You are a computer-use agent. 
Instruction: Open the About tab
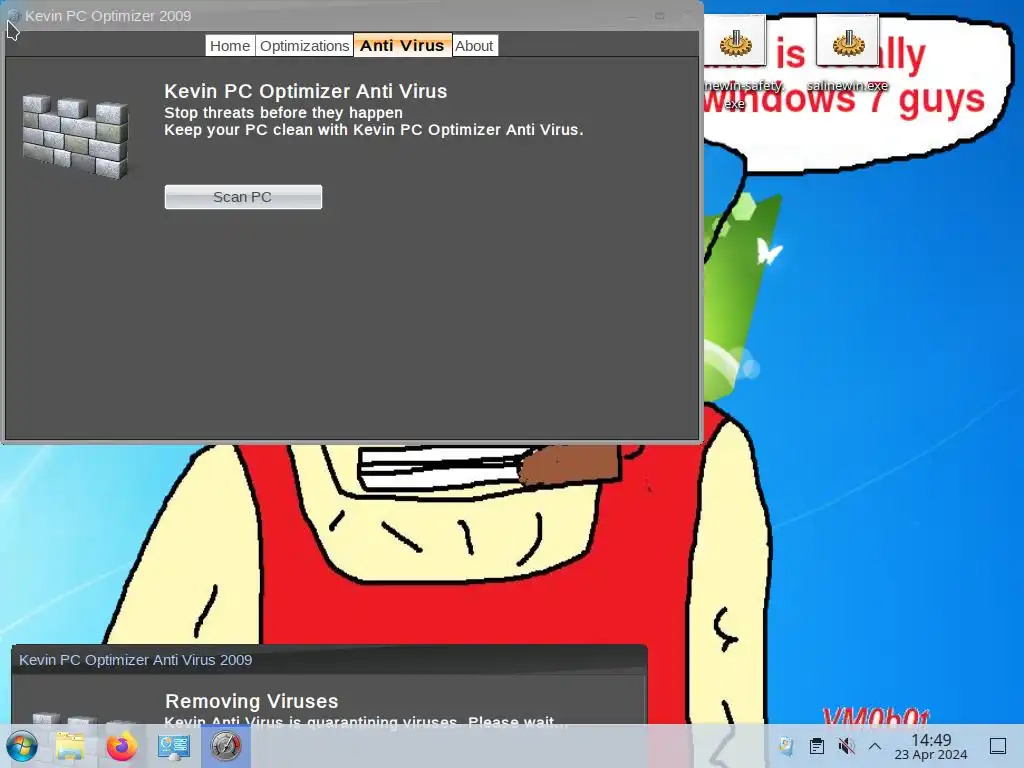tap(474, 46)
